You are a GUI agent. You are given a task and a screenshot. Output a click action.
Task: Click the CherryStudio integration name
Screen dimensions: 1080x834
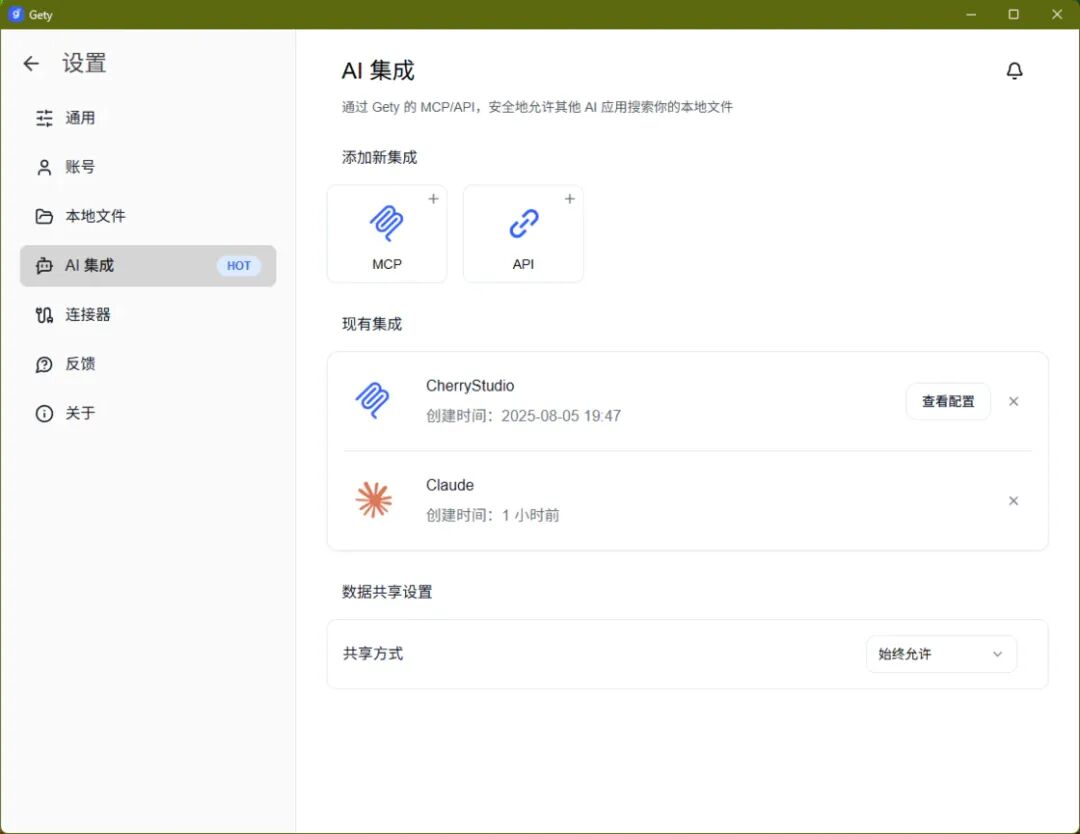click(470, 386)
